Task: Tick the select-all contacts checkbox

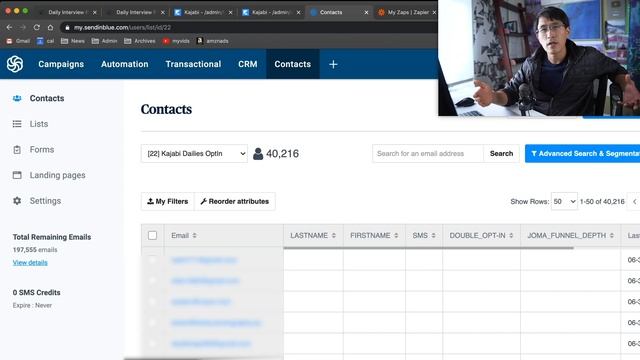Action: [152, 235]
